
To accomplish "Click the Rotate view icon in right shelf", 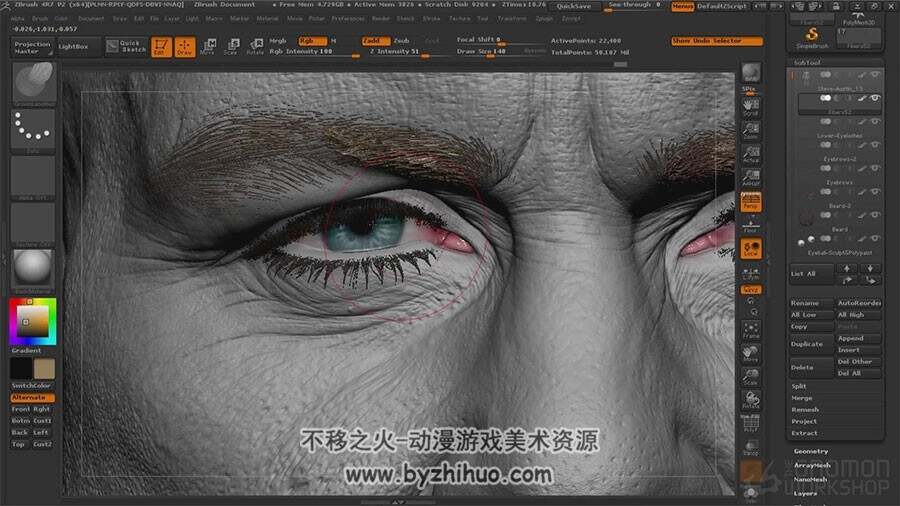I will [x=751, y=400].
